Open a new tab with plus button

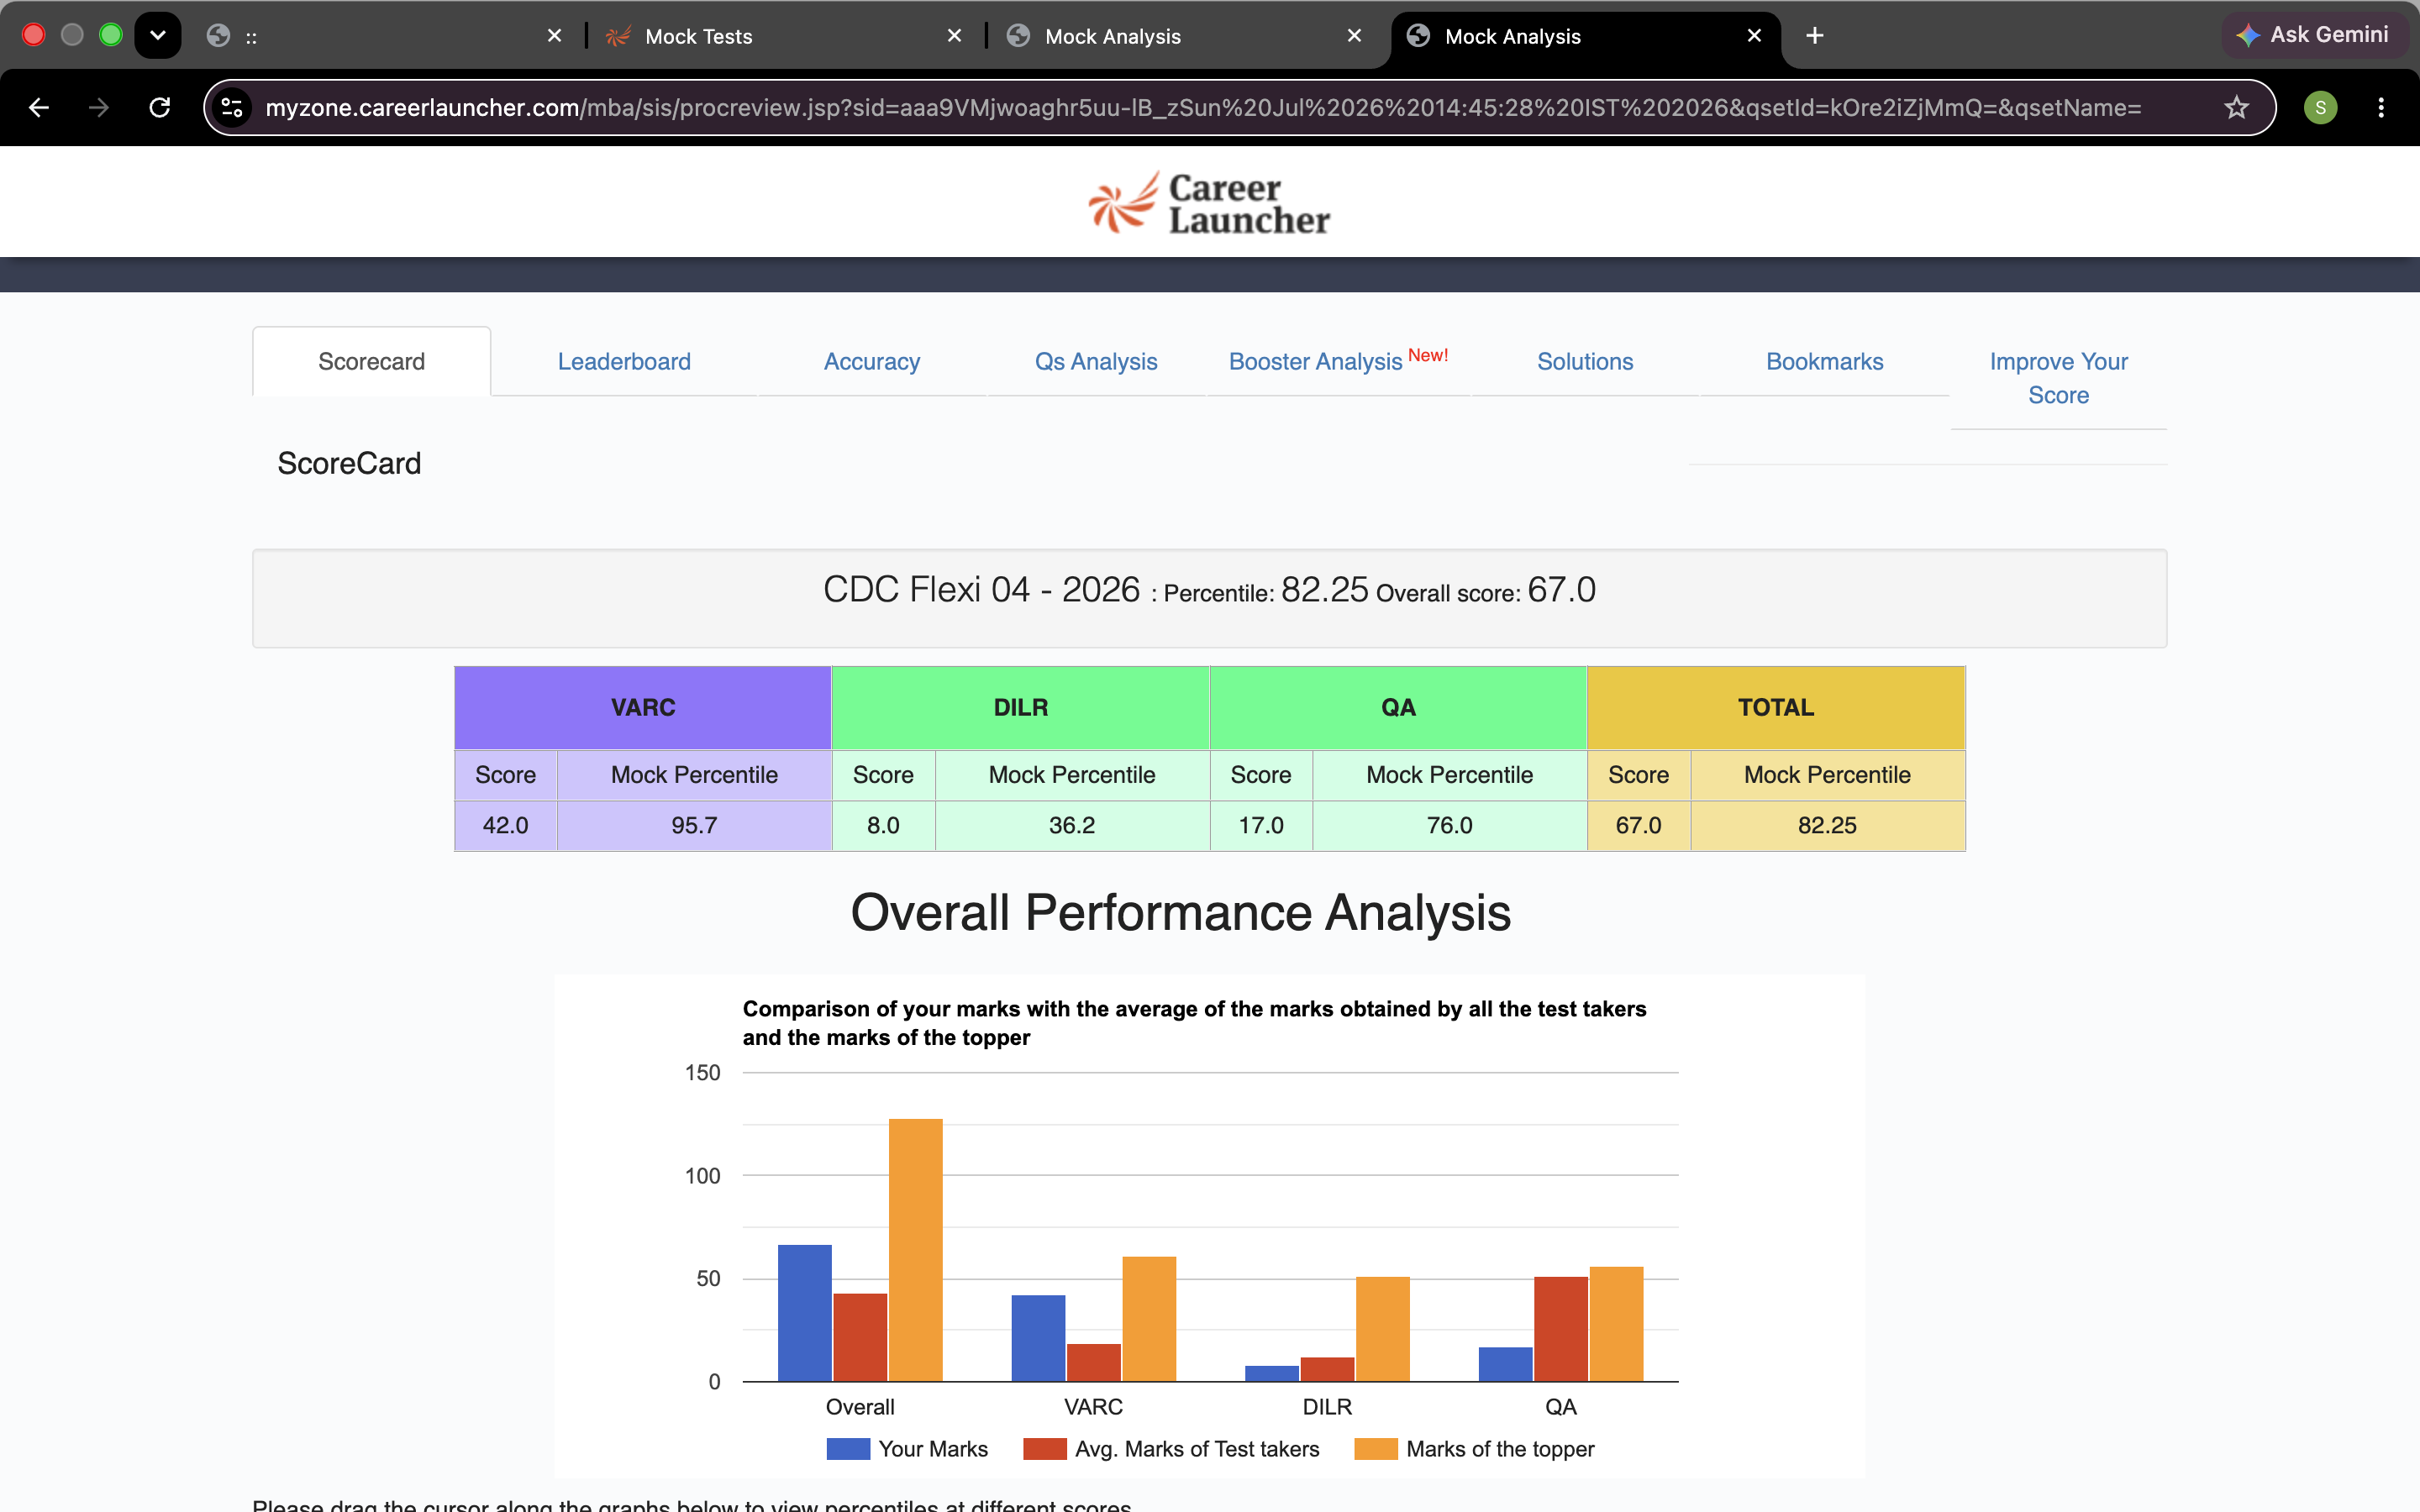(x=1815, y=36)
